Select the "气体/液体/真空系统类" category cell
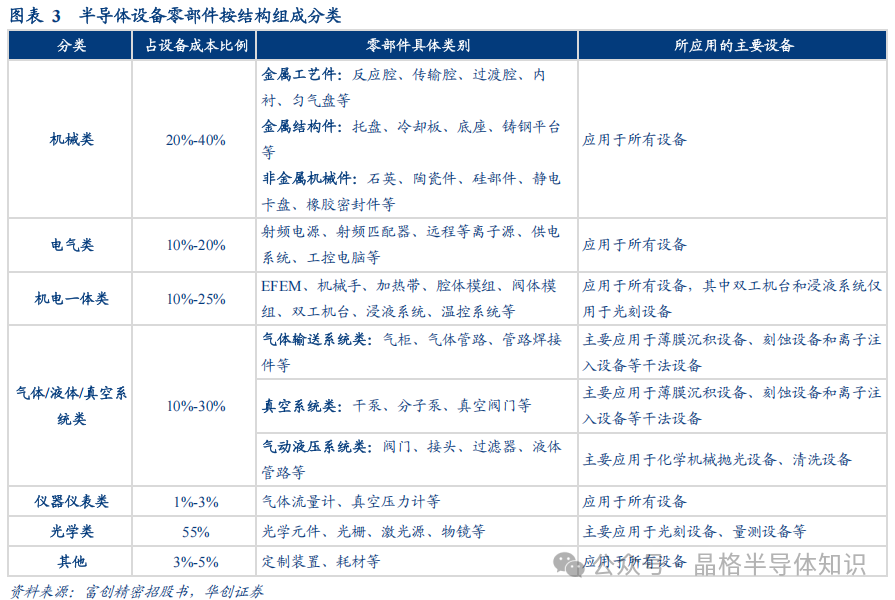This screenshot has height=600, width=895. 71,405
